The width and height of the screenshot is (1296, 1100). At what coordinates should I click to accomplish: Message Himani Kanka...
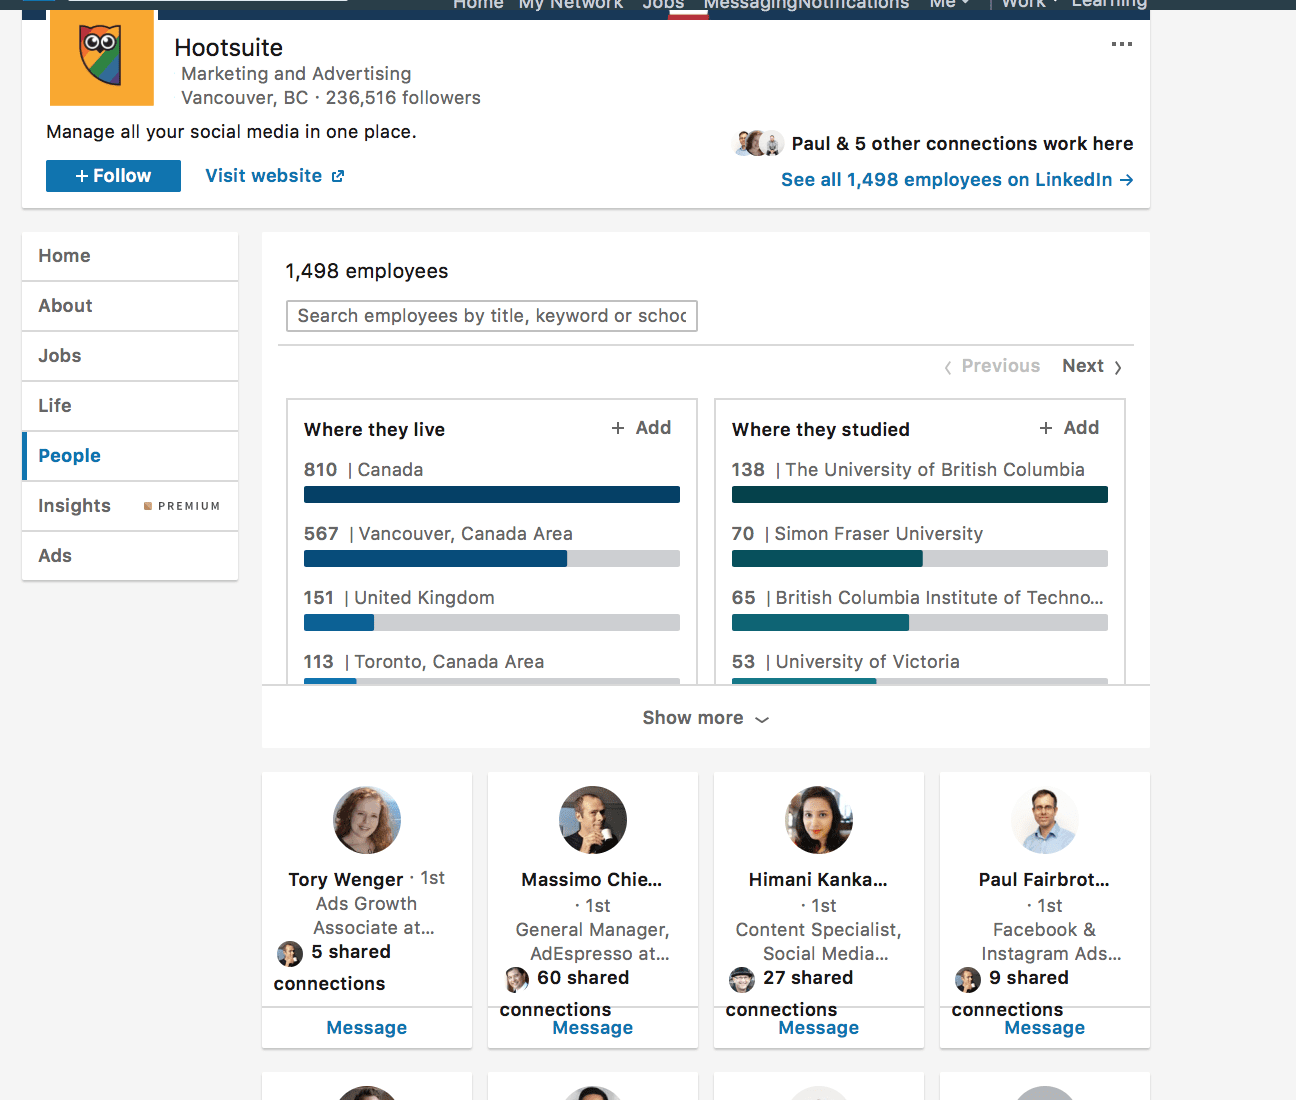click(x=819, y=1028)
